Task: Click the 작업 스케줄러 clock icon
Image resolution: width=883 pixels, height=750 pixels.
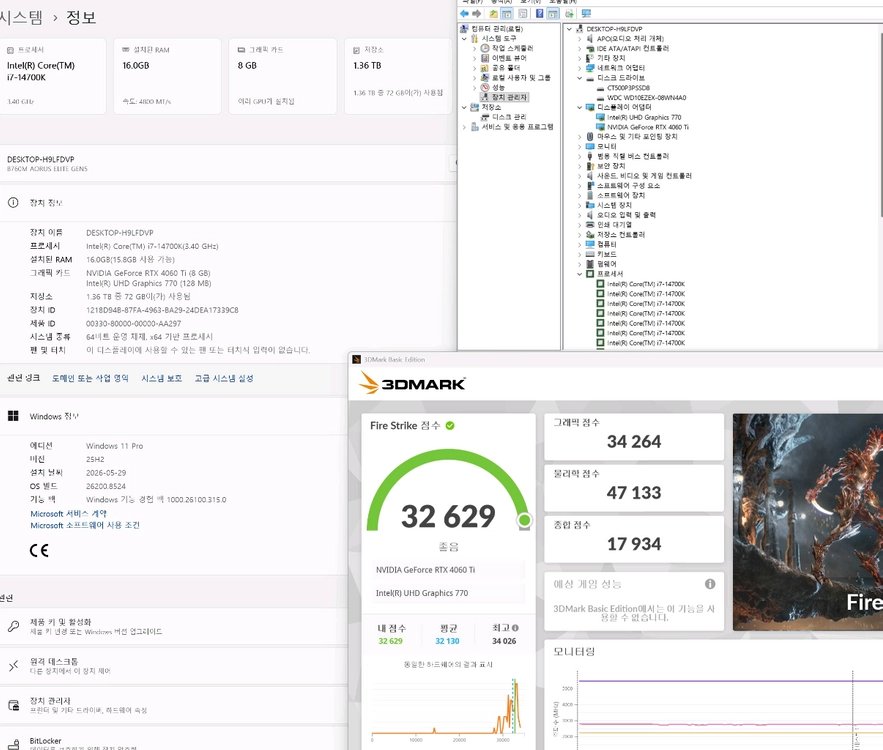Action: 485,48
